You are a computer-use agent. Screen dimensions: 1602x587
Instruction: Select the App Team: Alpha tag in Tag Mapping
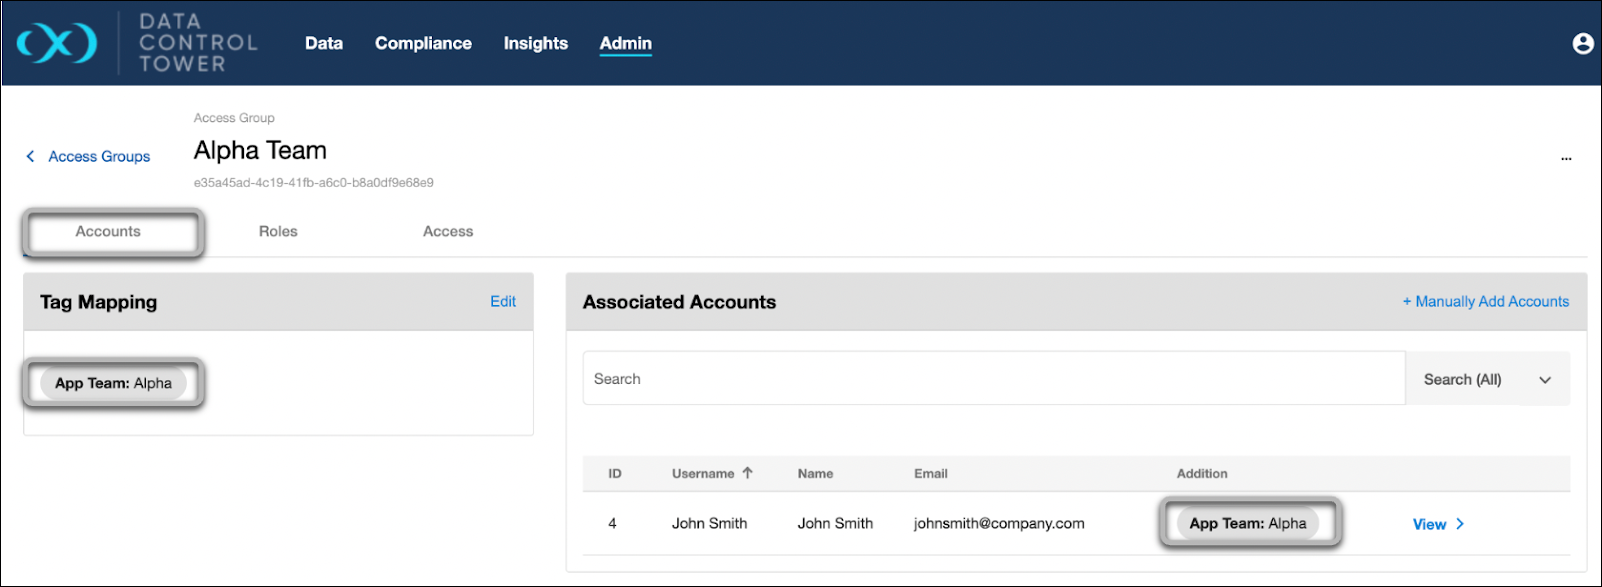click(113, 383)
